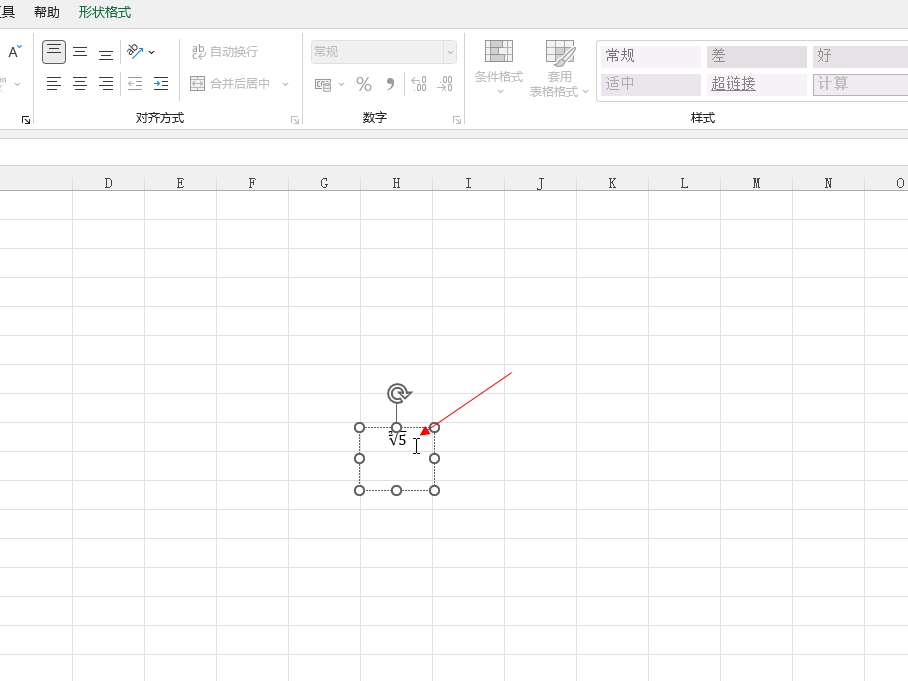
Task: Click the increase indent icon
Action: point(161,84)
